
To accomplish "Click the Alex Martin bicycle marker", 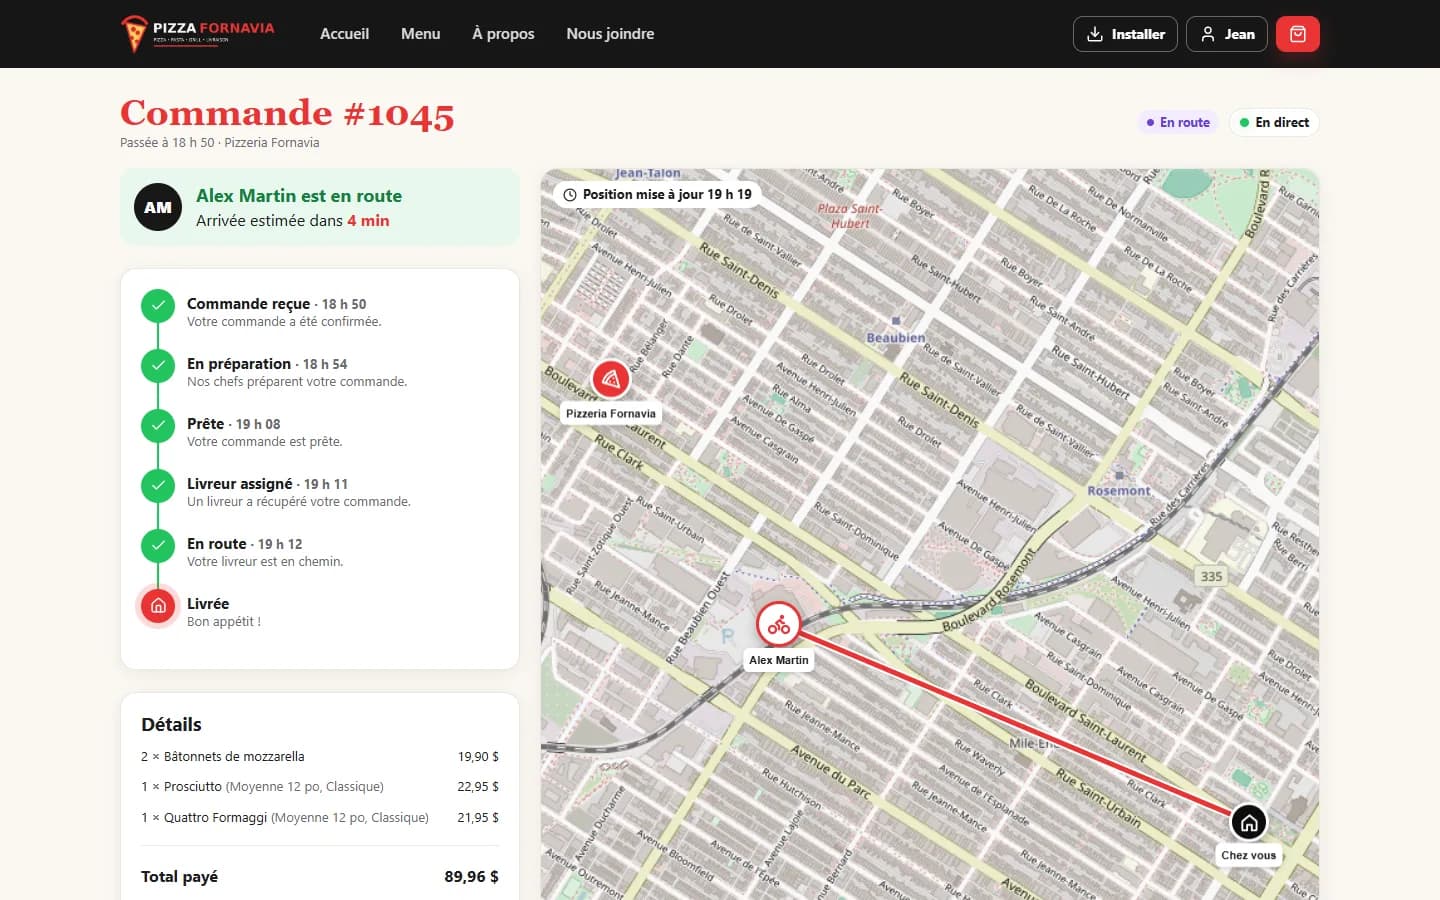I will tap(779, 625).
